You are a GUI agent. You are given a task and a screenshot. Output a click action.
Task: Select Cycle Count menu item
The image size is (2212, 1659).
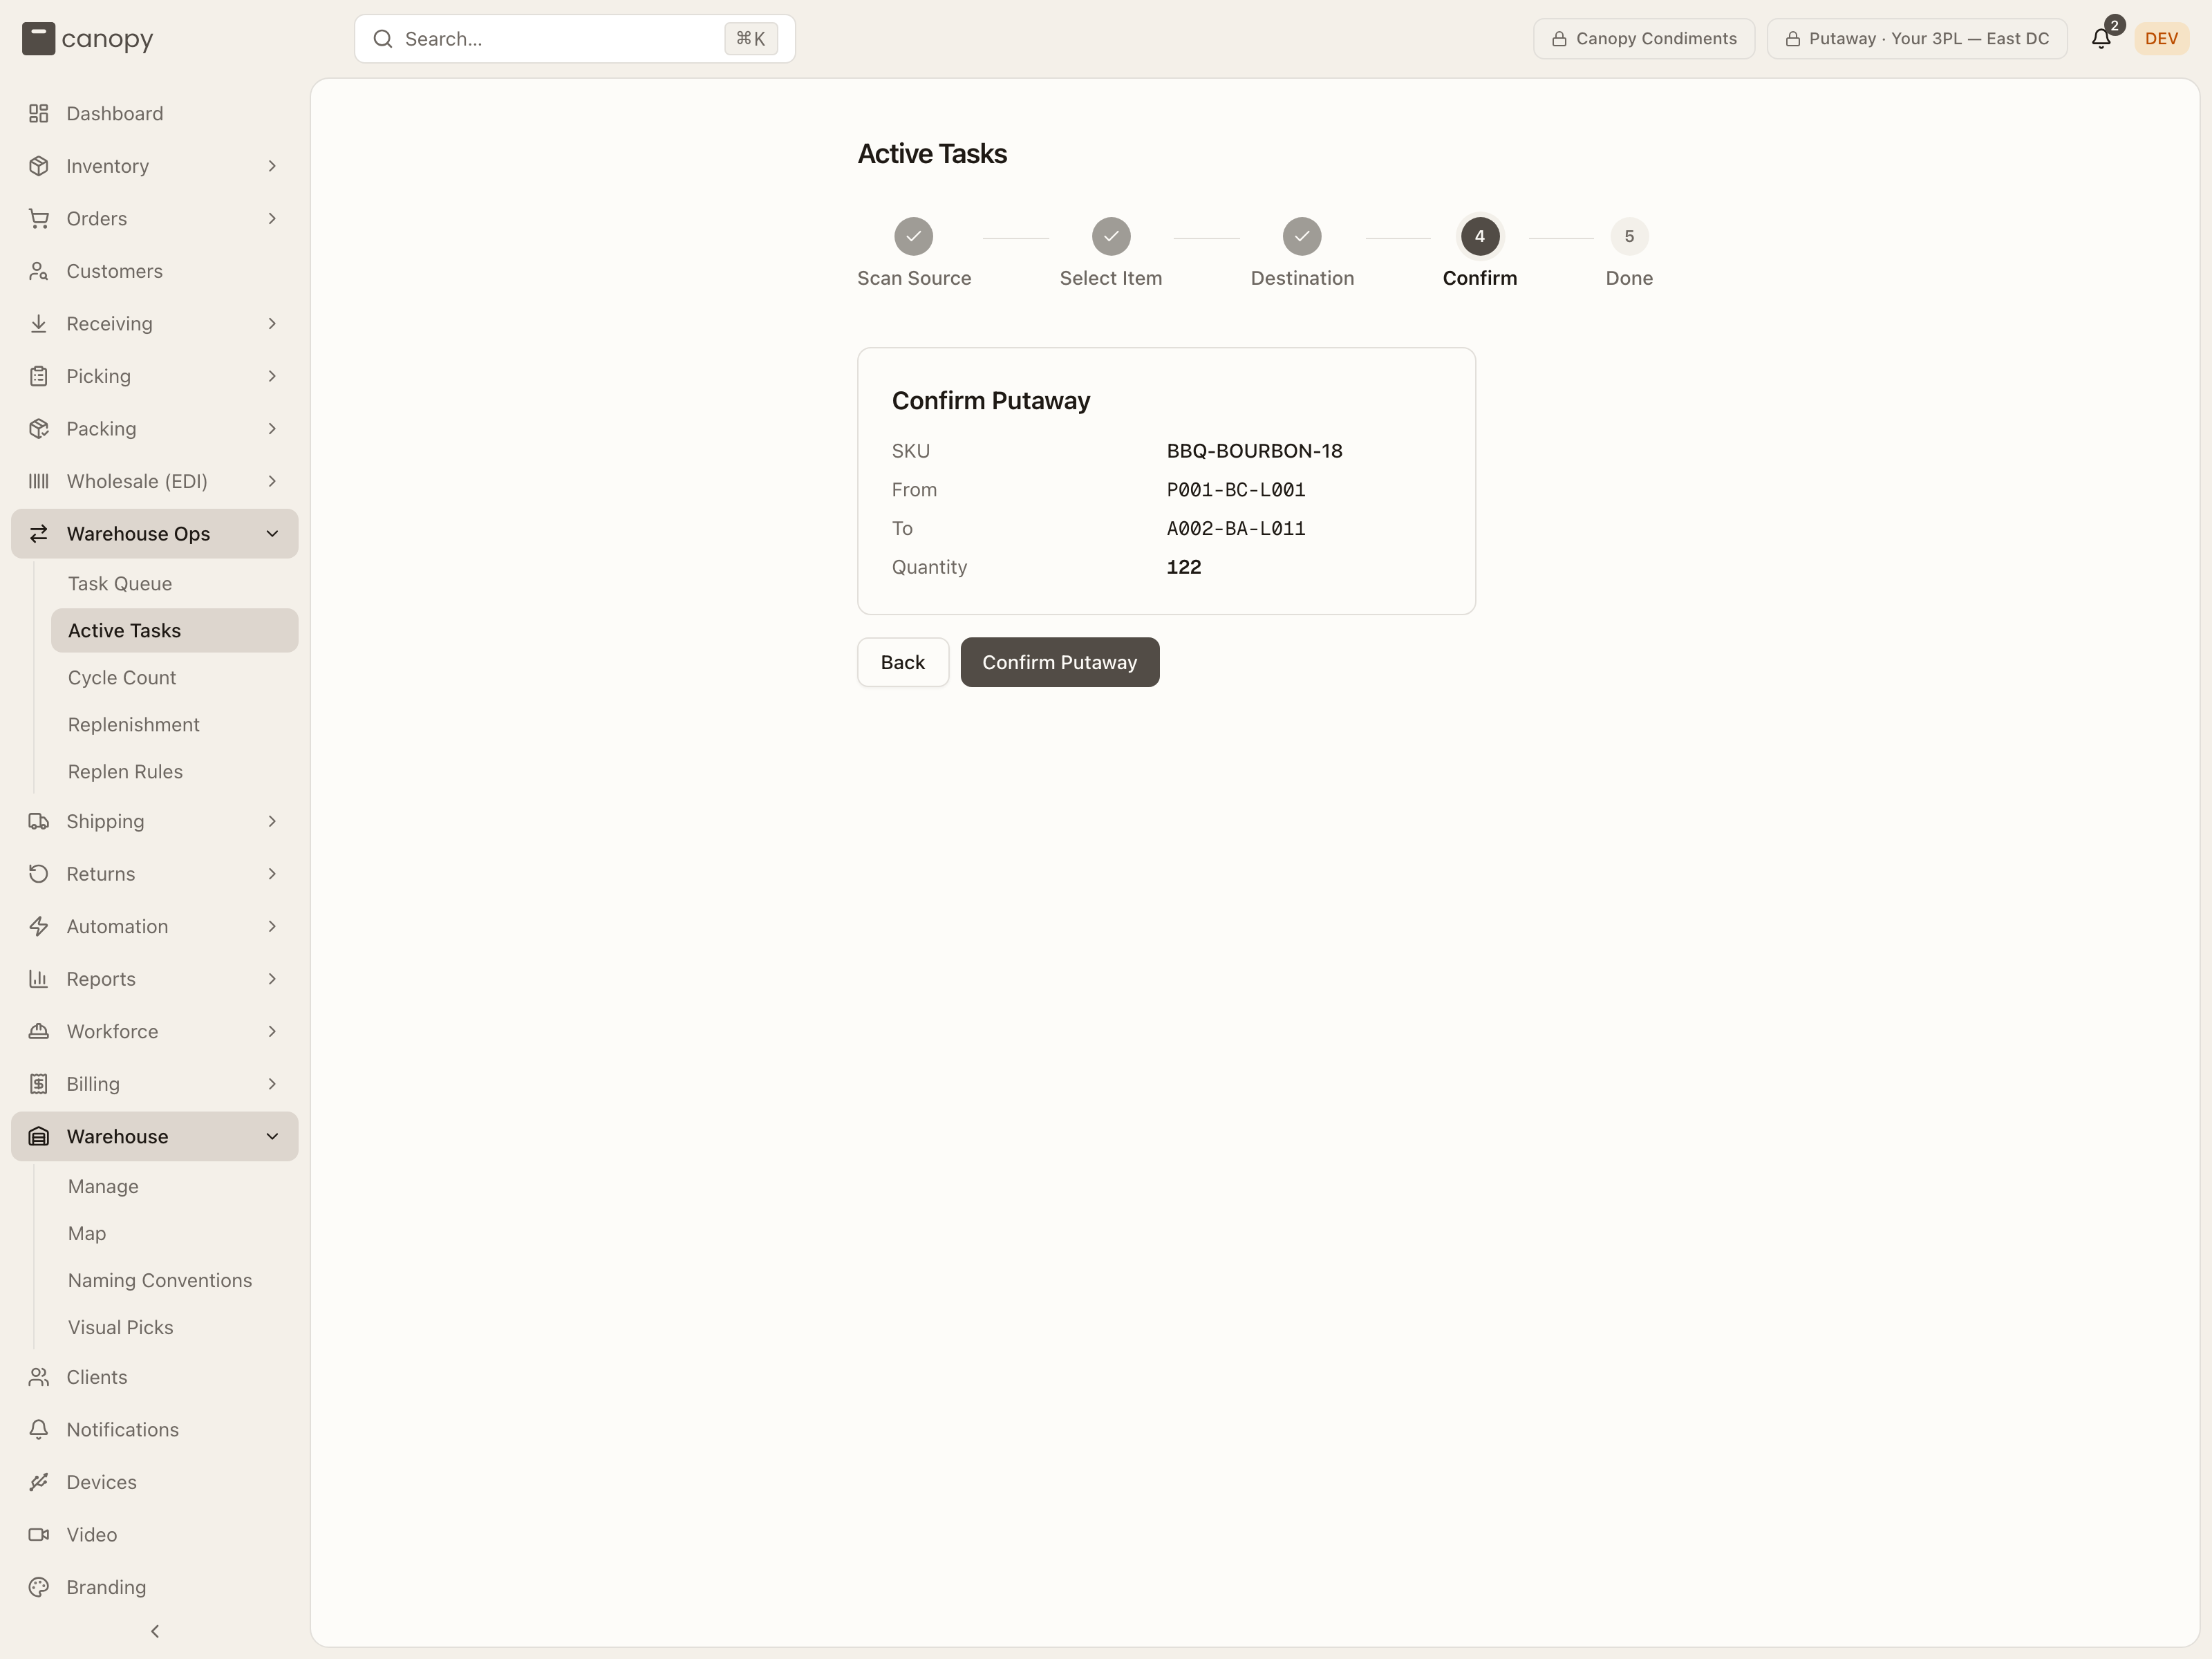[174, 678]
